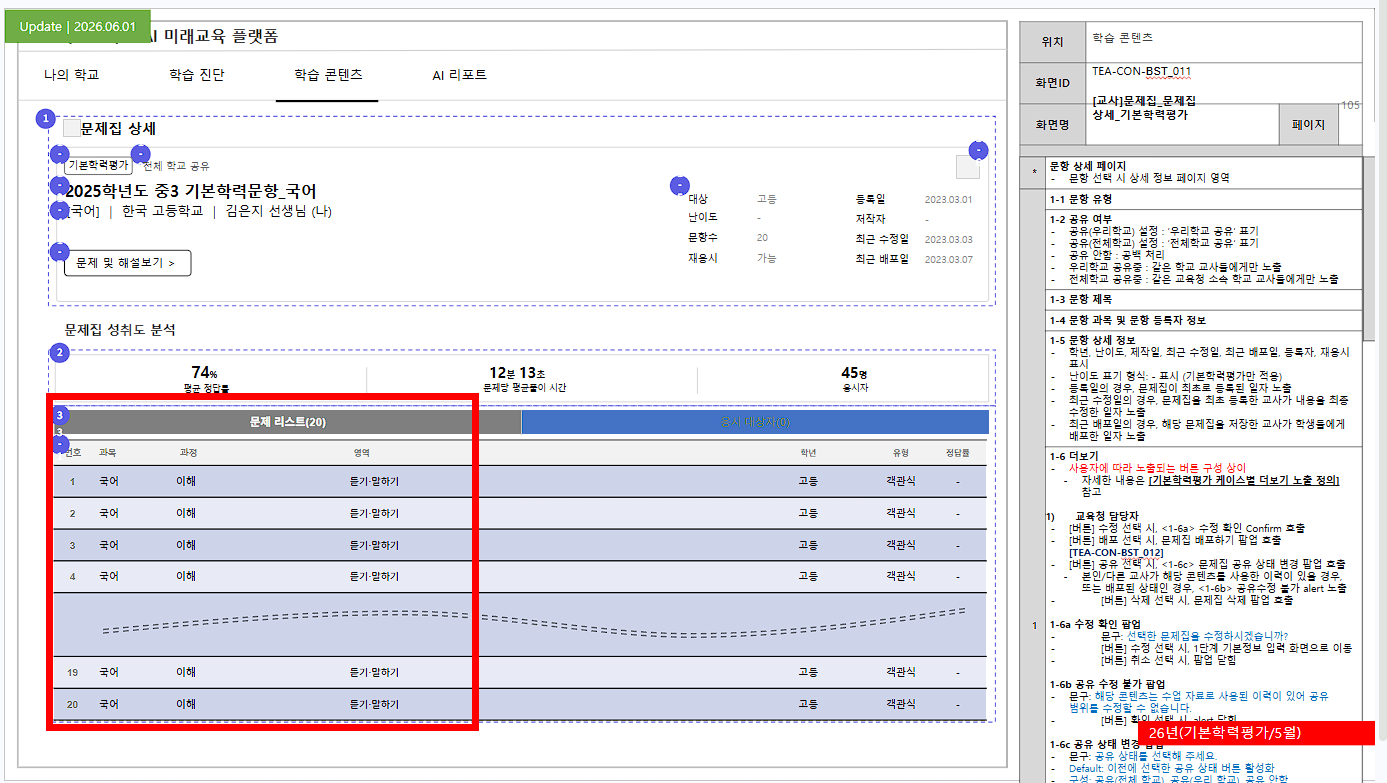Image resolution: width=1387 pixels, height=783 pixels.
Task: Click the 45명 응시자 statistic
Action: click(x=854, y=378)
